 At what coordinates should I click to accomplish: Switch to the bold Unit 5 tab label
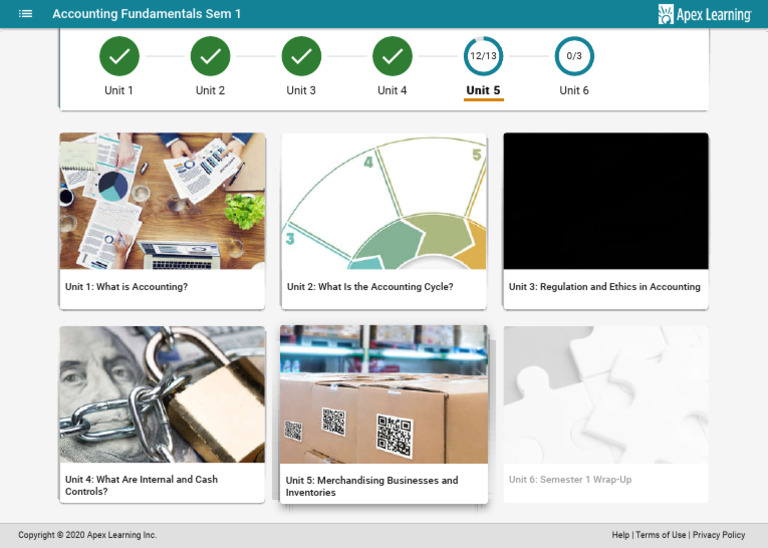[x=483, y=90]
